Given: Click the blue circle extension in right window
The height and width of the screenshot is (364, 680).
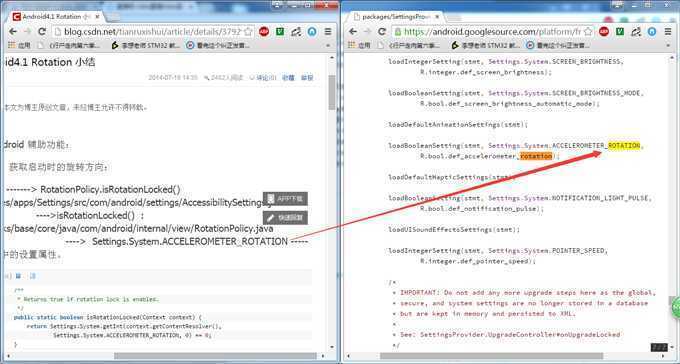Looking at the screenshot, I should point(652,31).
